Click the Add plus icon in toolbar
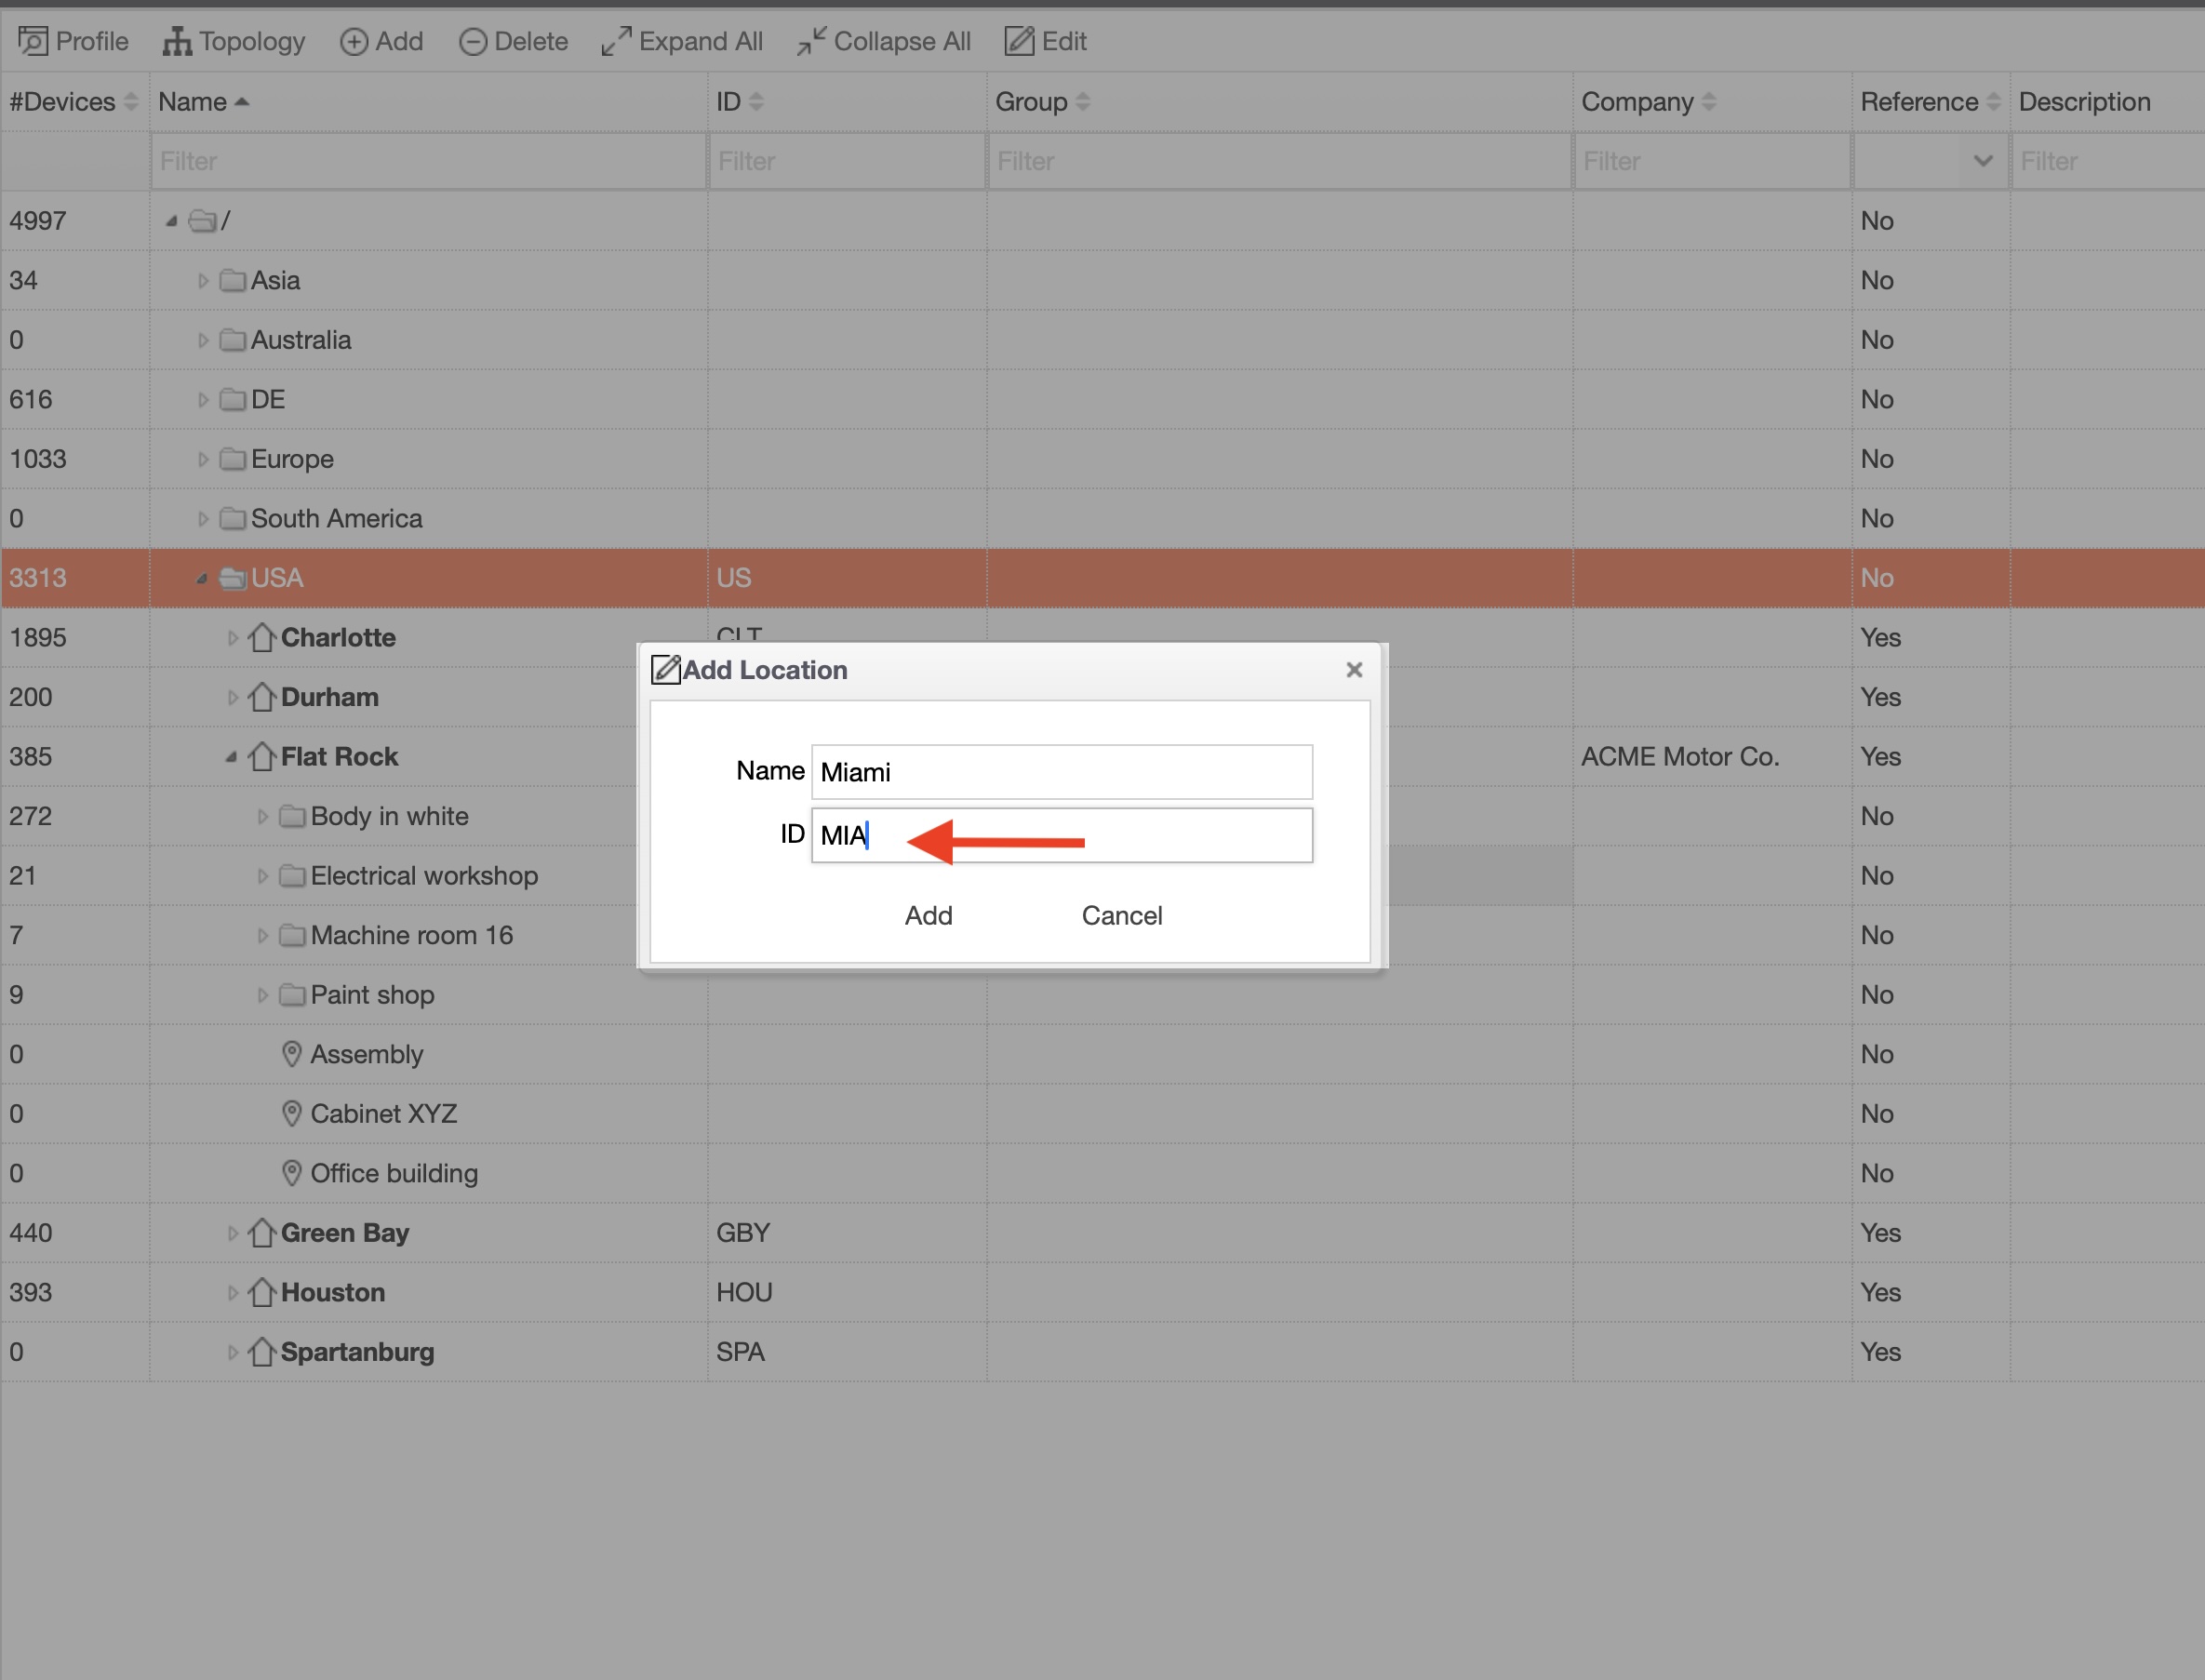Screen dimensions: 2205x1680 pyautogui.click(x=354, y=41)
